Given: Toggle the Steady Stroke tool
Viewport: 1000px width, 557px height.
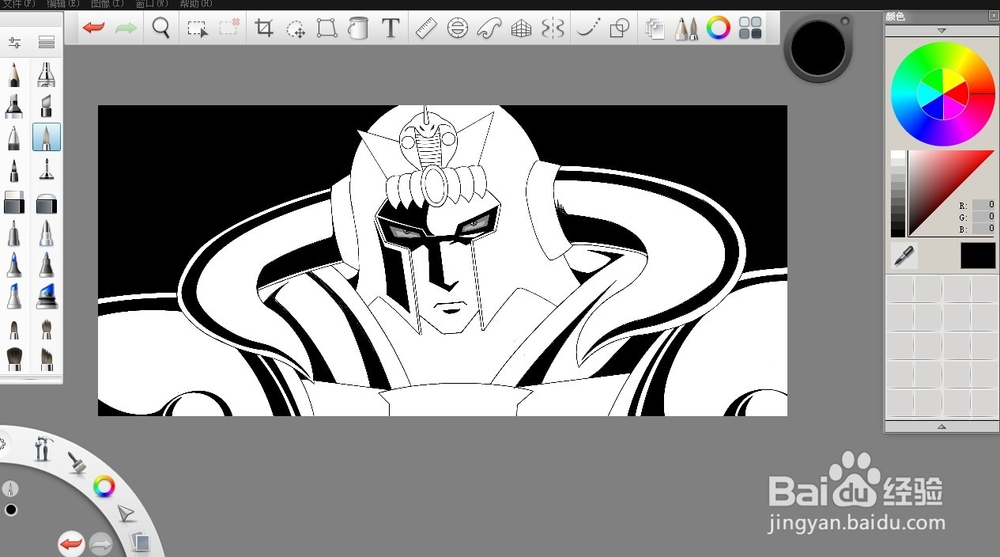Looking at the screenshot, I should [588, 28].
